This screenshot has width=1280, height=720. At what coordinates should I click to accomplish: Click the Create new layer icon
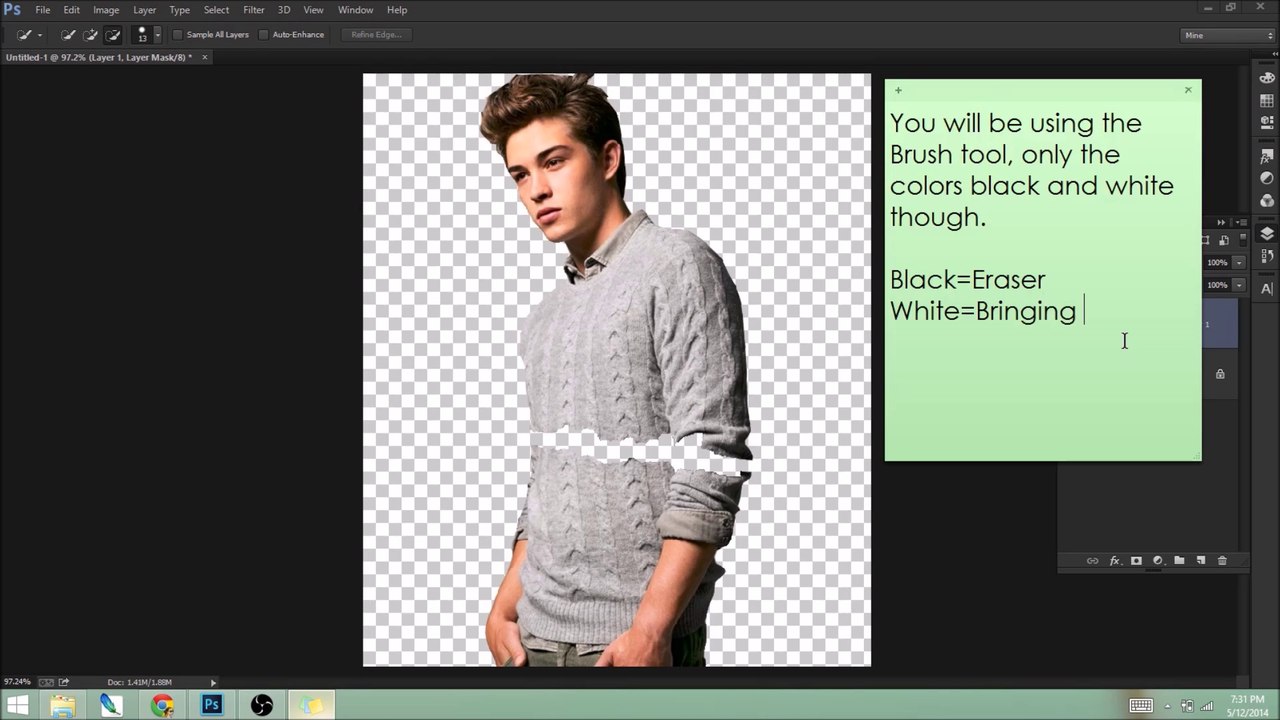(x=1201, y=561)
